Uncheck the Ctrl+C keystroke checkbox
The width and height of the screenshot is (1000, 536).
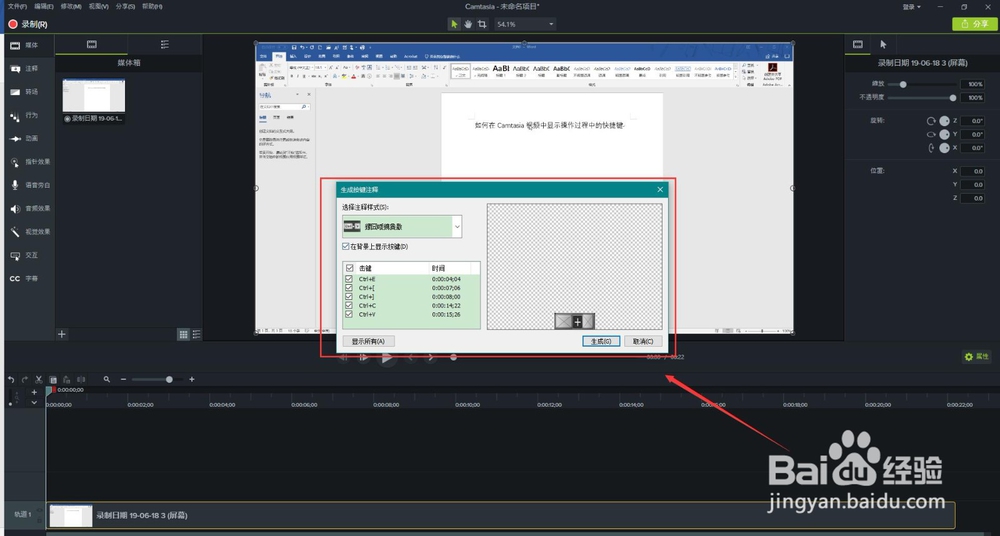tap(349, 306)
